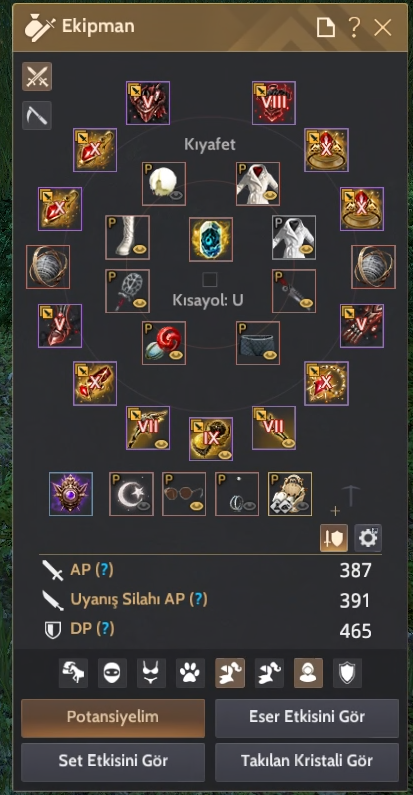
Task: Open the purple gem emblem slot
Action: tap(71, 494)
